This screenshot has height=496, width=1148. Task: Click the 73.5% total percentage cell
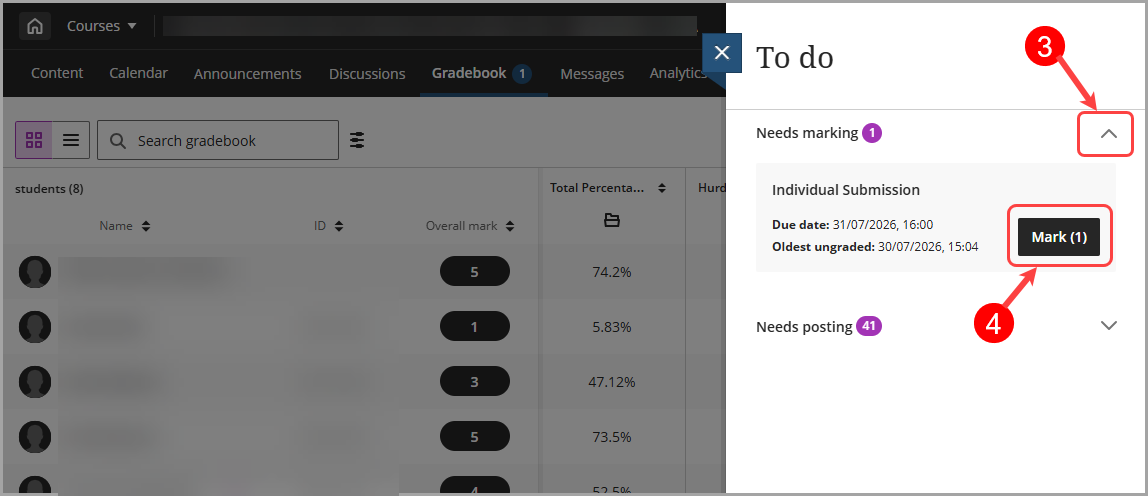pos(612,437)
